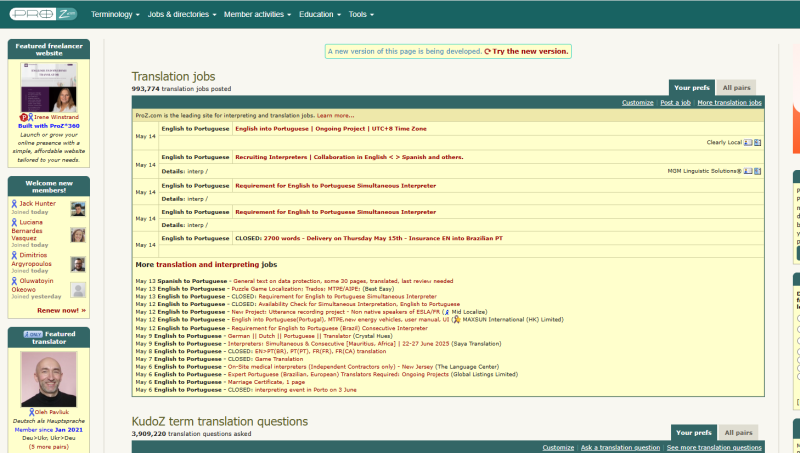Switch to All pairs tab for KudoZ questions

click(738, 433)
